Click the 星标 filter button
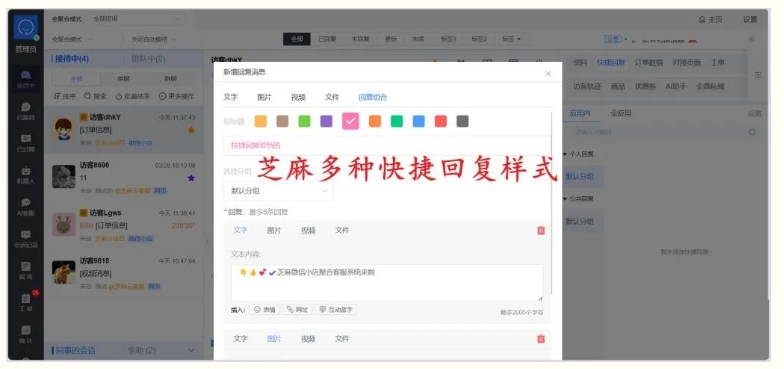 coord(390,39)
